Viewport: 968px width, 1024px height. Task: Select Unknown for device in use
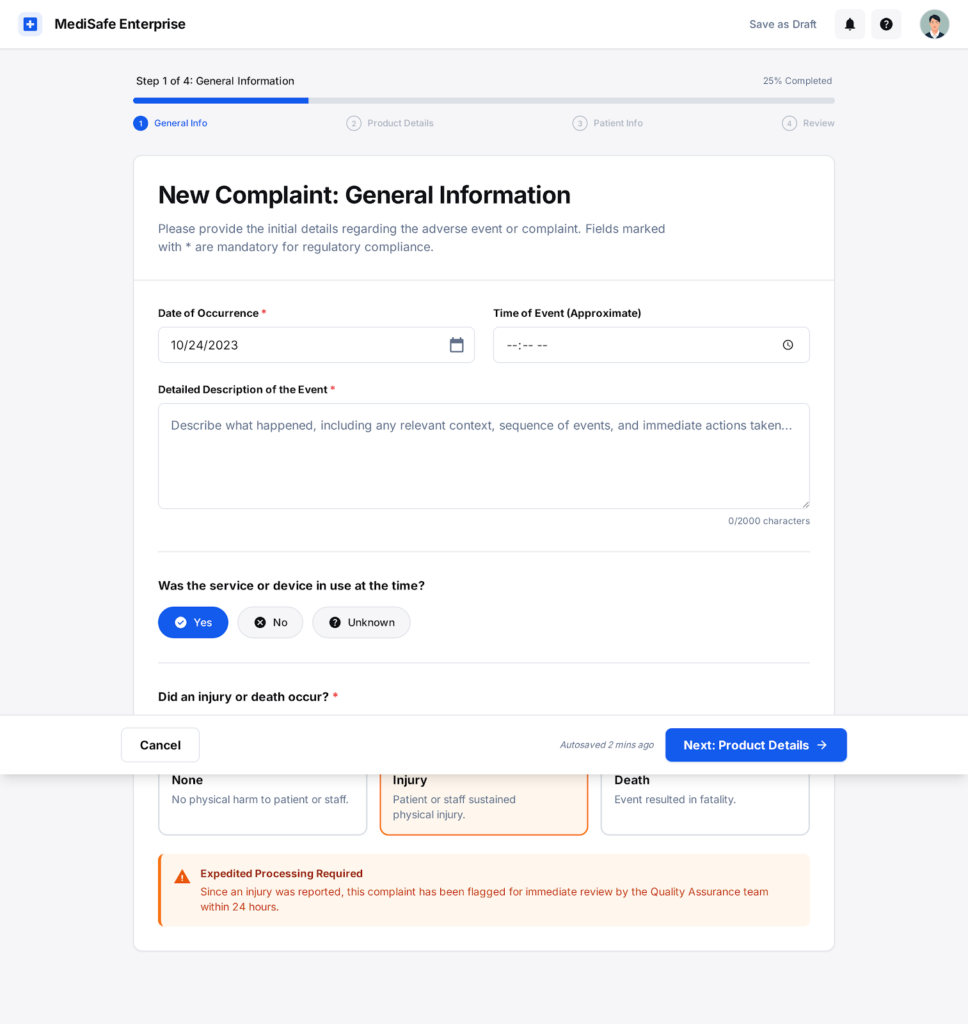pos(361,622)
